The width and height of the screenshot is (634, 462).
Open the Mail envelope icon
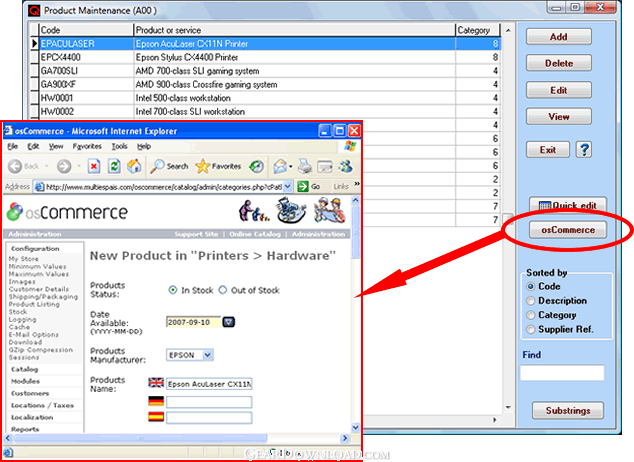280,166
